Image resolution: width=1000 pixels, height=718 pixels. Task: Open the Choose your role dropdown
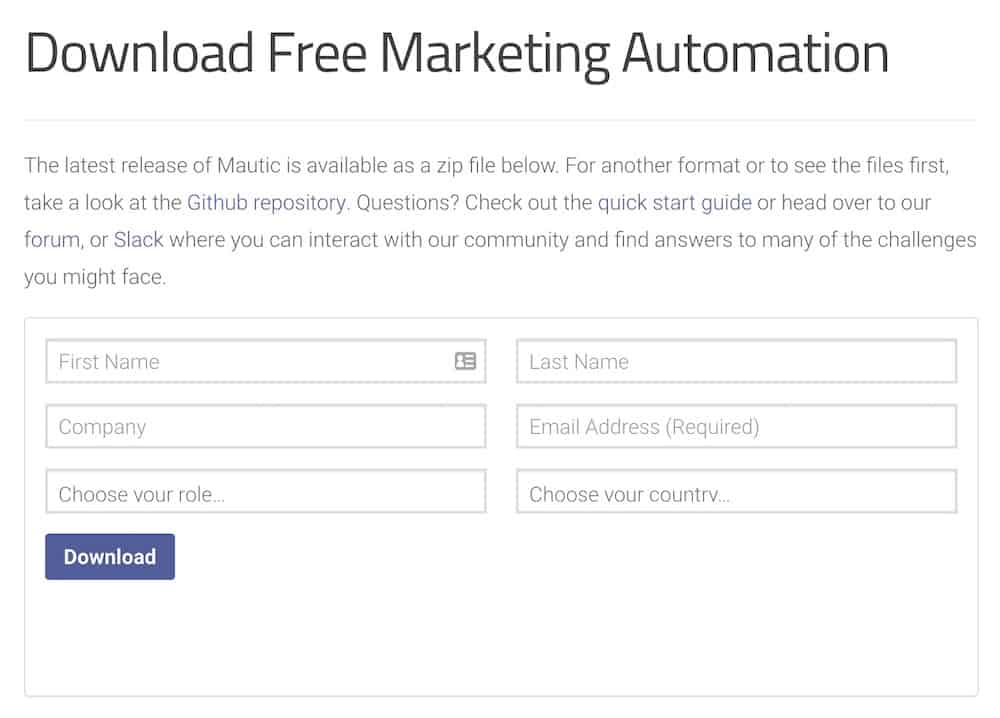(265, 492)
